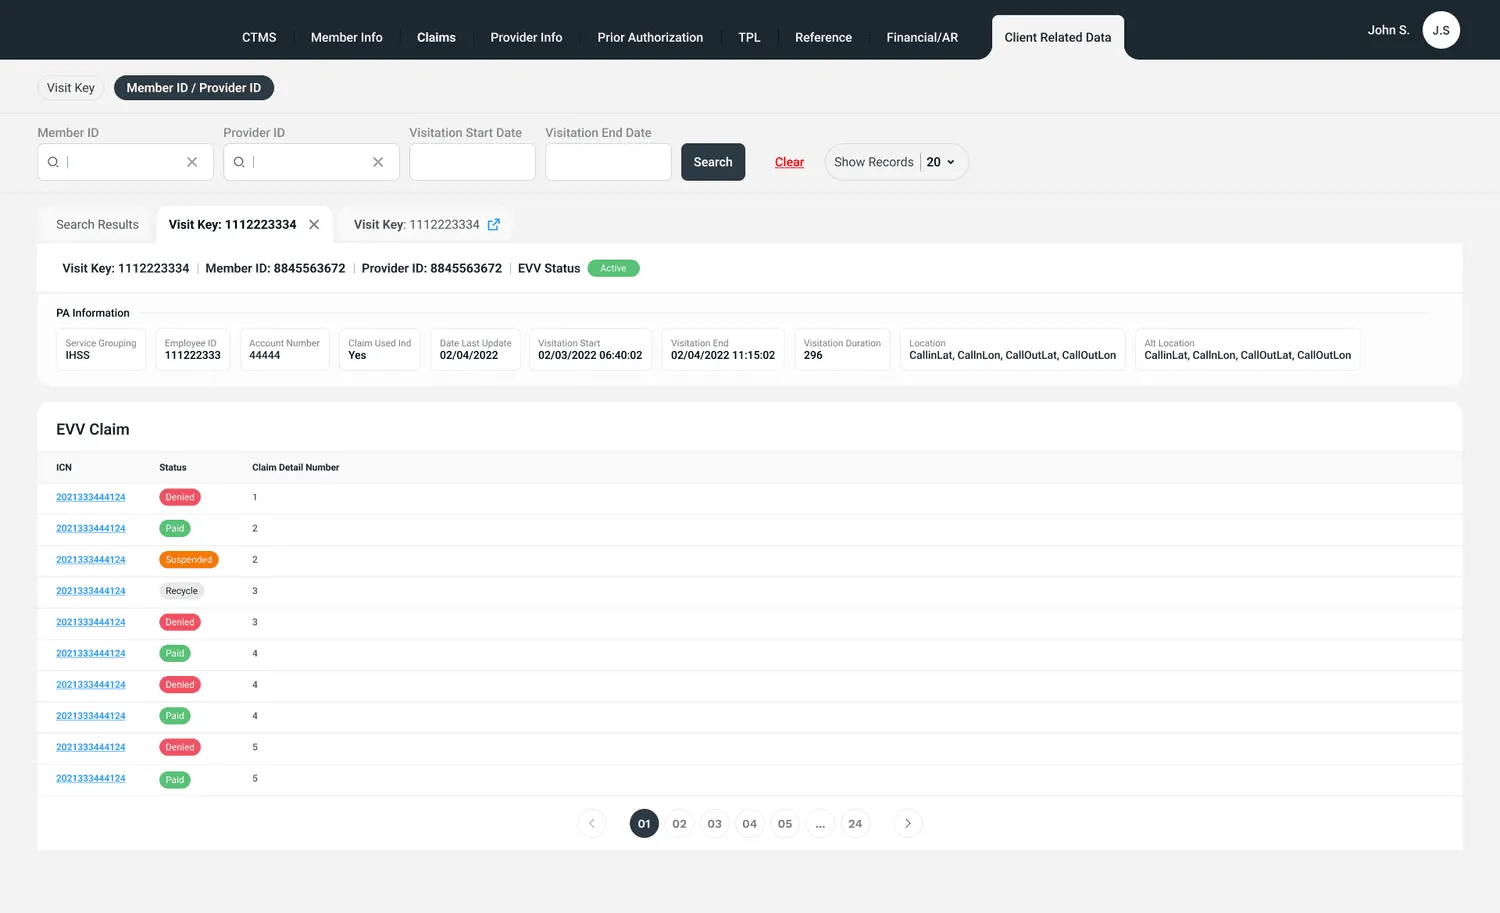This screenshot has height=913, width=1500.
Task: Clear the Provider ID field with X icon
Action: coord(378,162)
